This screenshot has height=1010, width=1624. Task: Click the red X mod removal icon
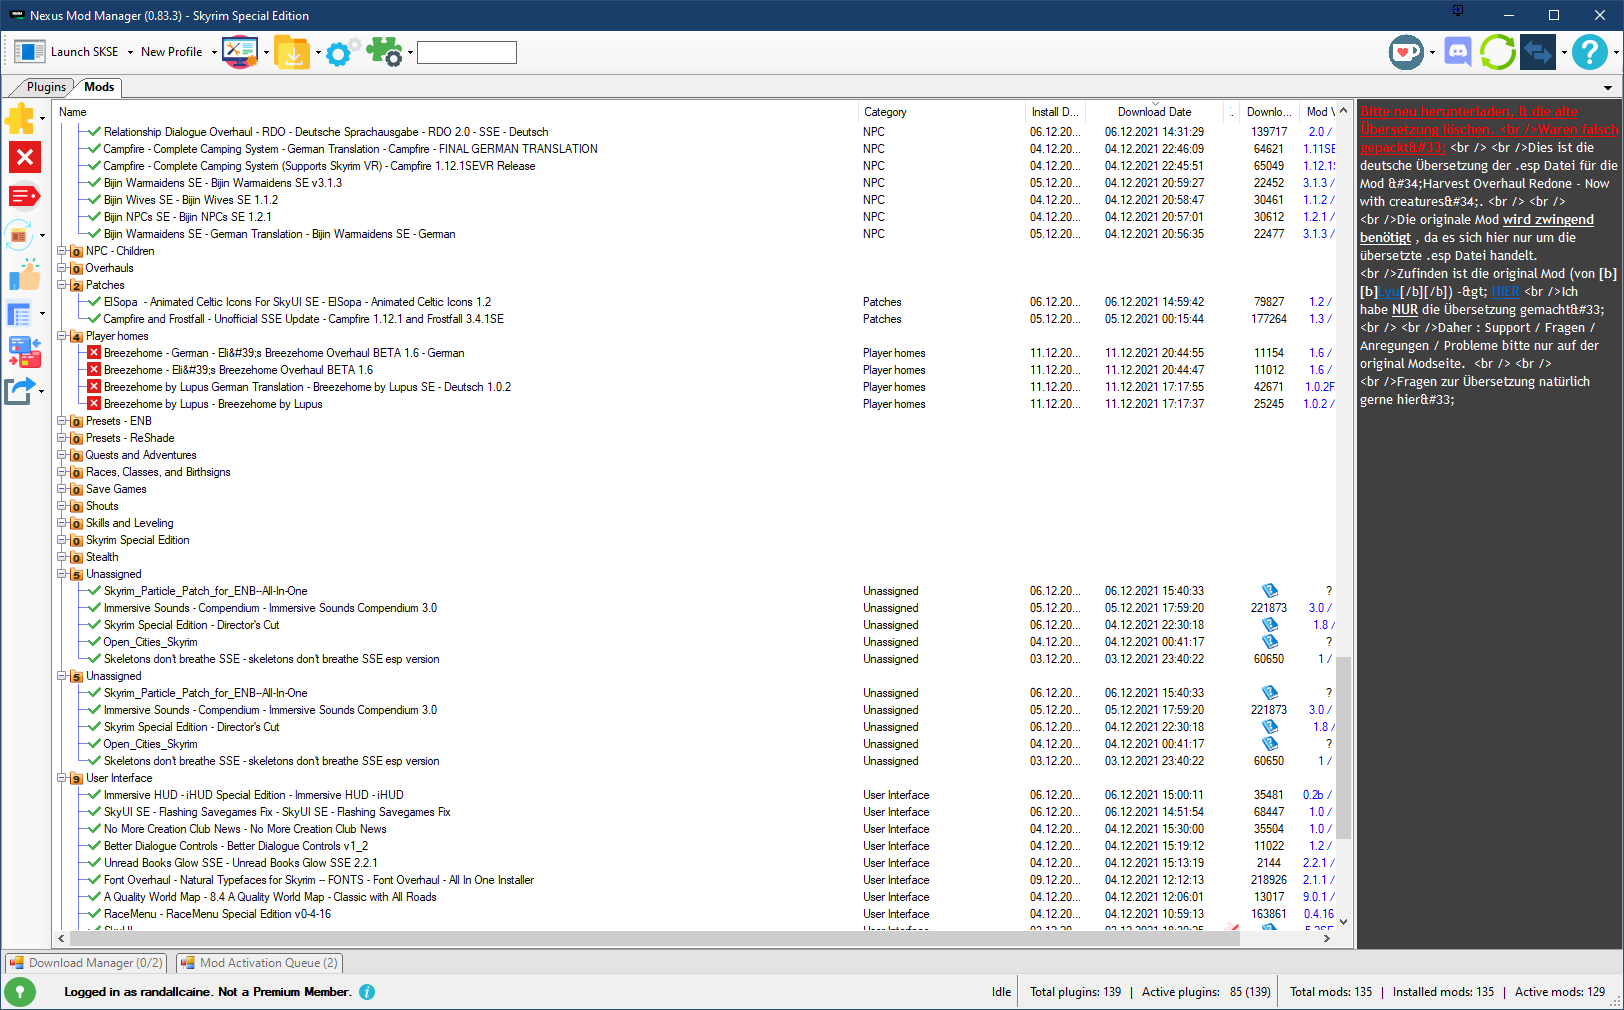pyautogui.click(x=24, y=157)
